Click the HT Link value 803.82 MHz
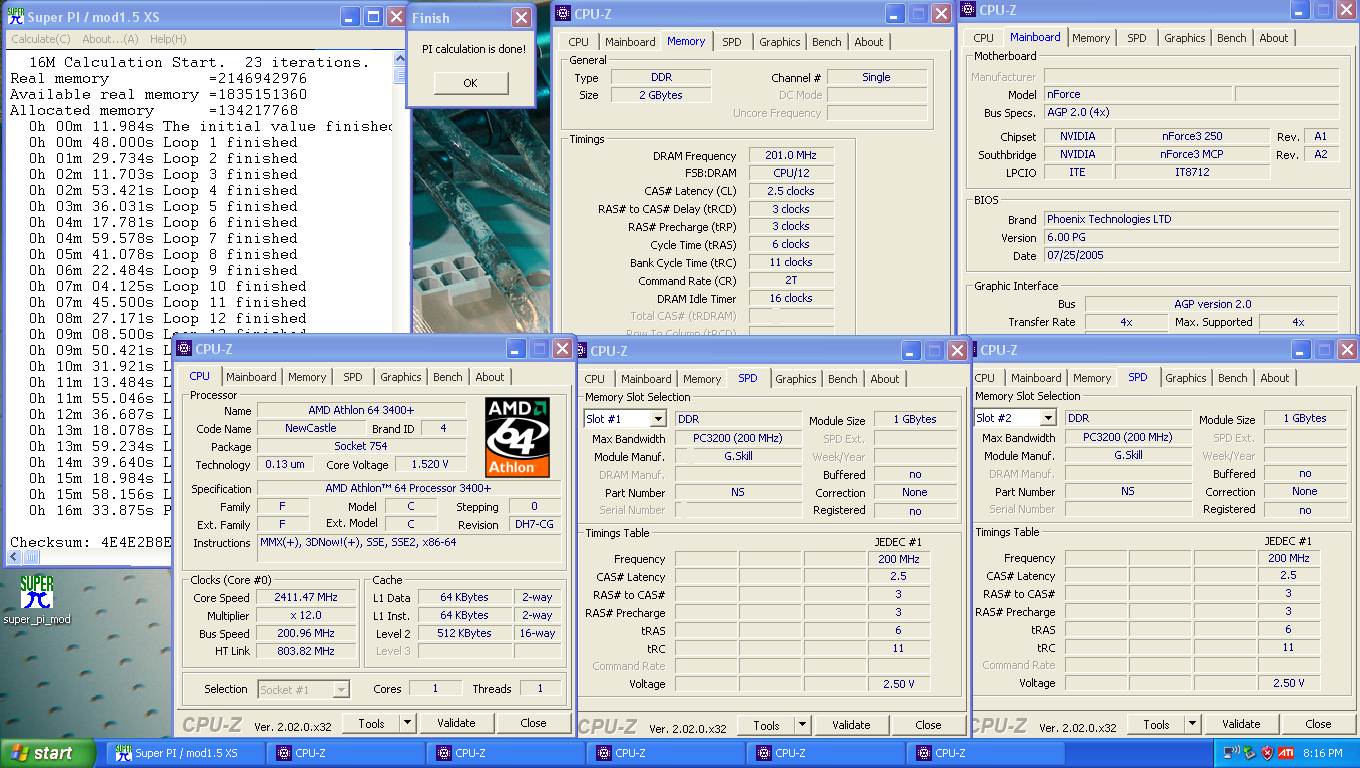Viewport: 1360px width, 768px height. point(307,652)
